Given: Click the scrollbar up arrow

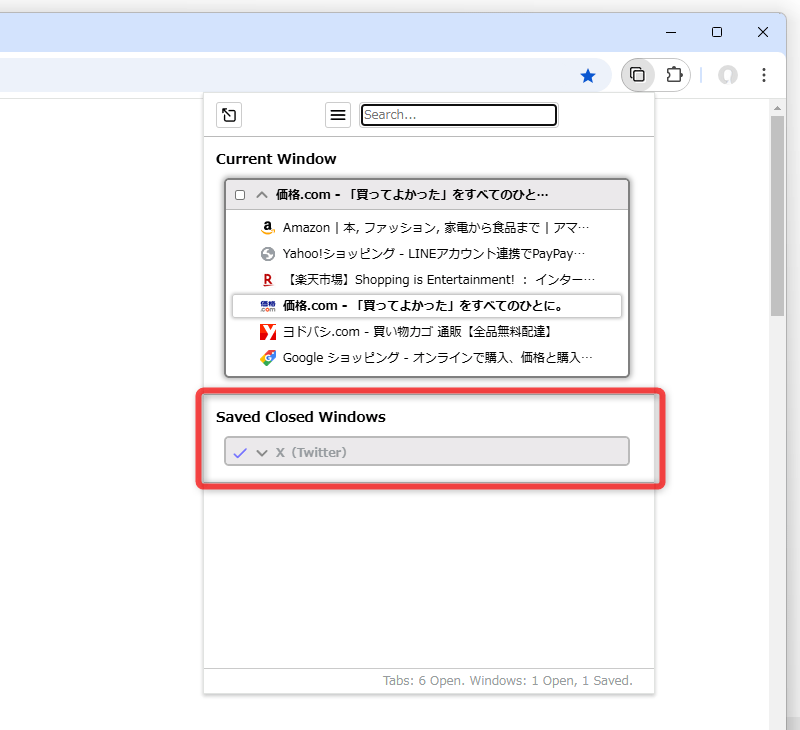Looking at the screenshot, I should [x=777, y=108].
